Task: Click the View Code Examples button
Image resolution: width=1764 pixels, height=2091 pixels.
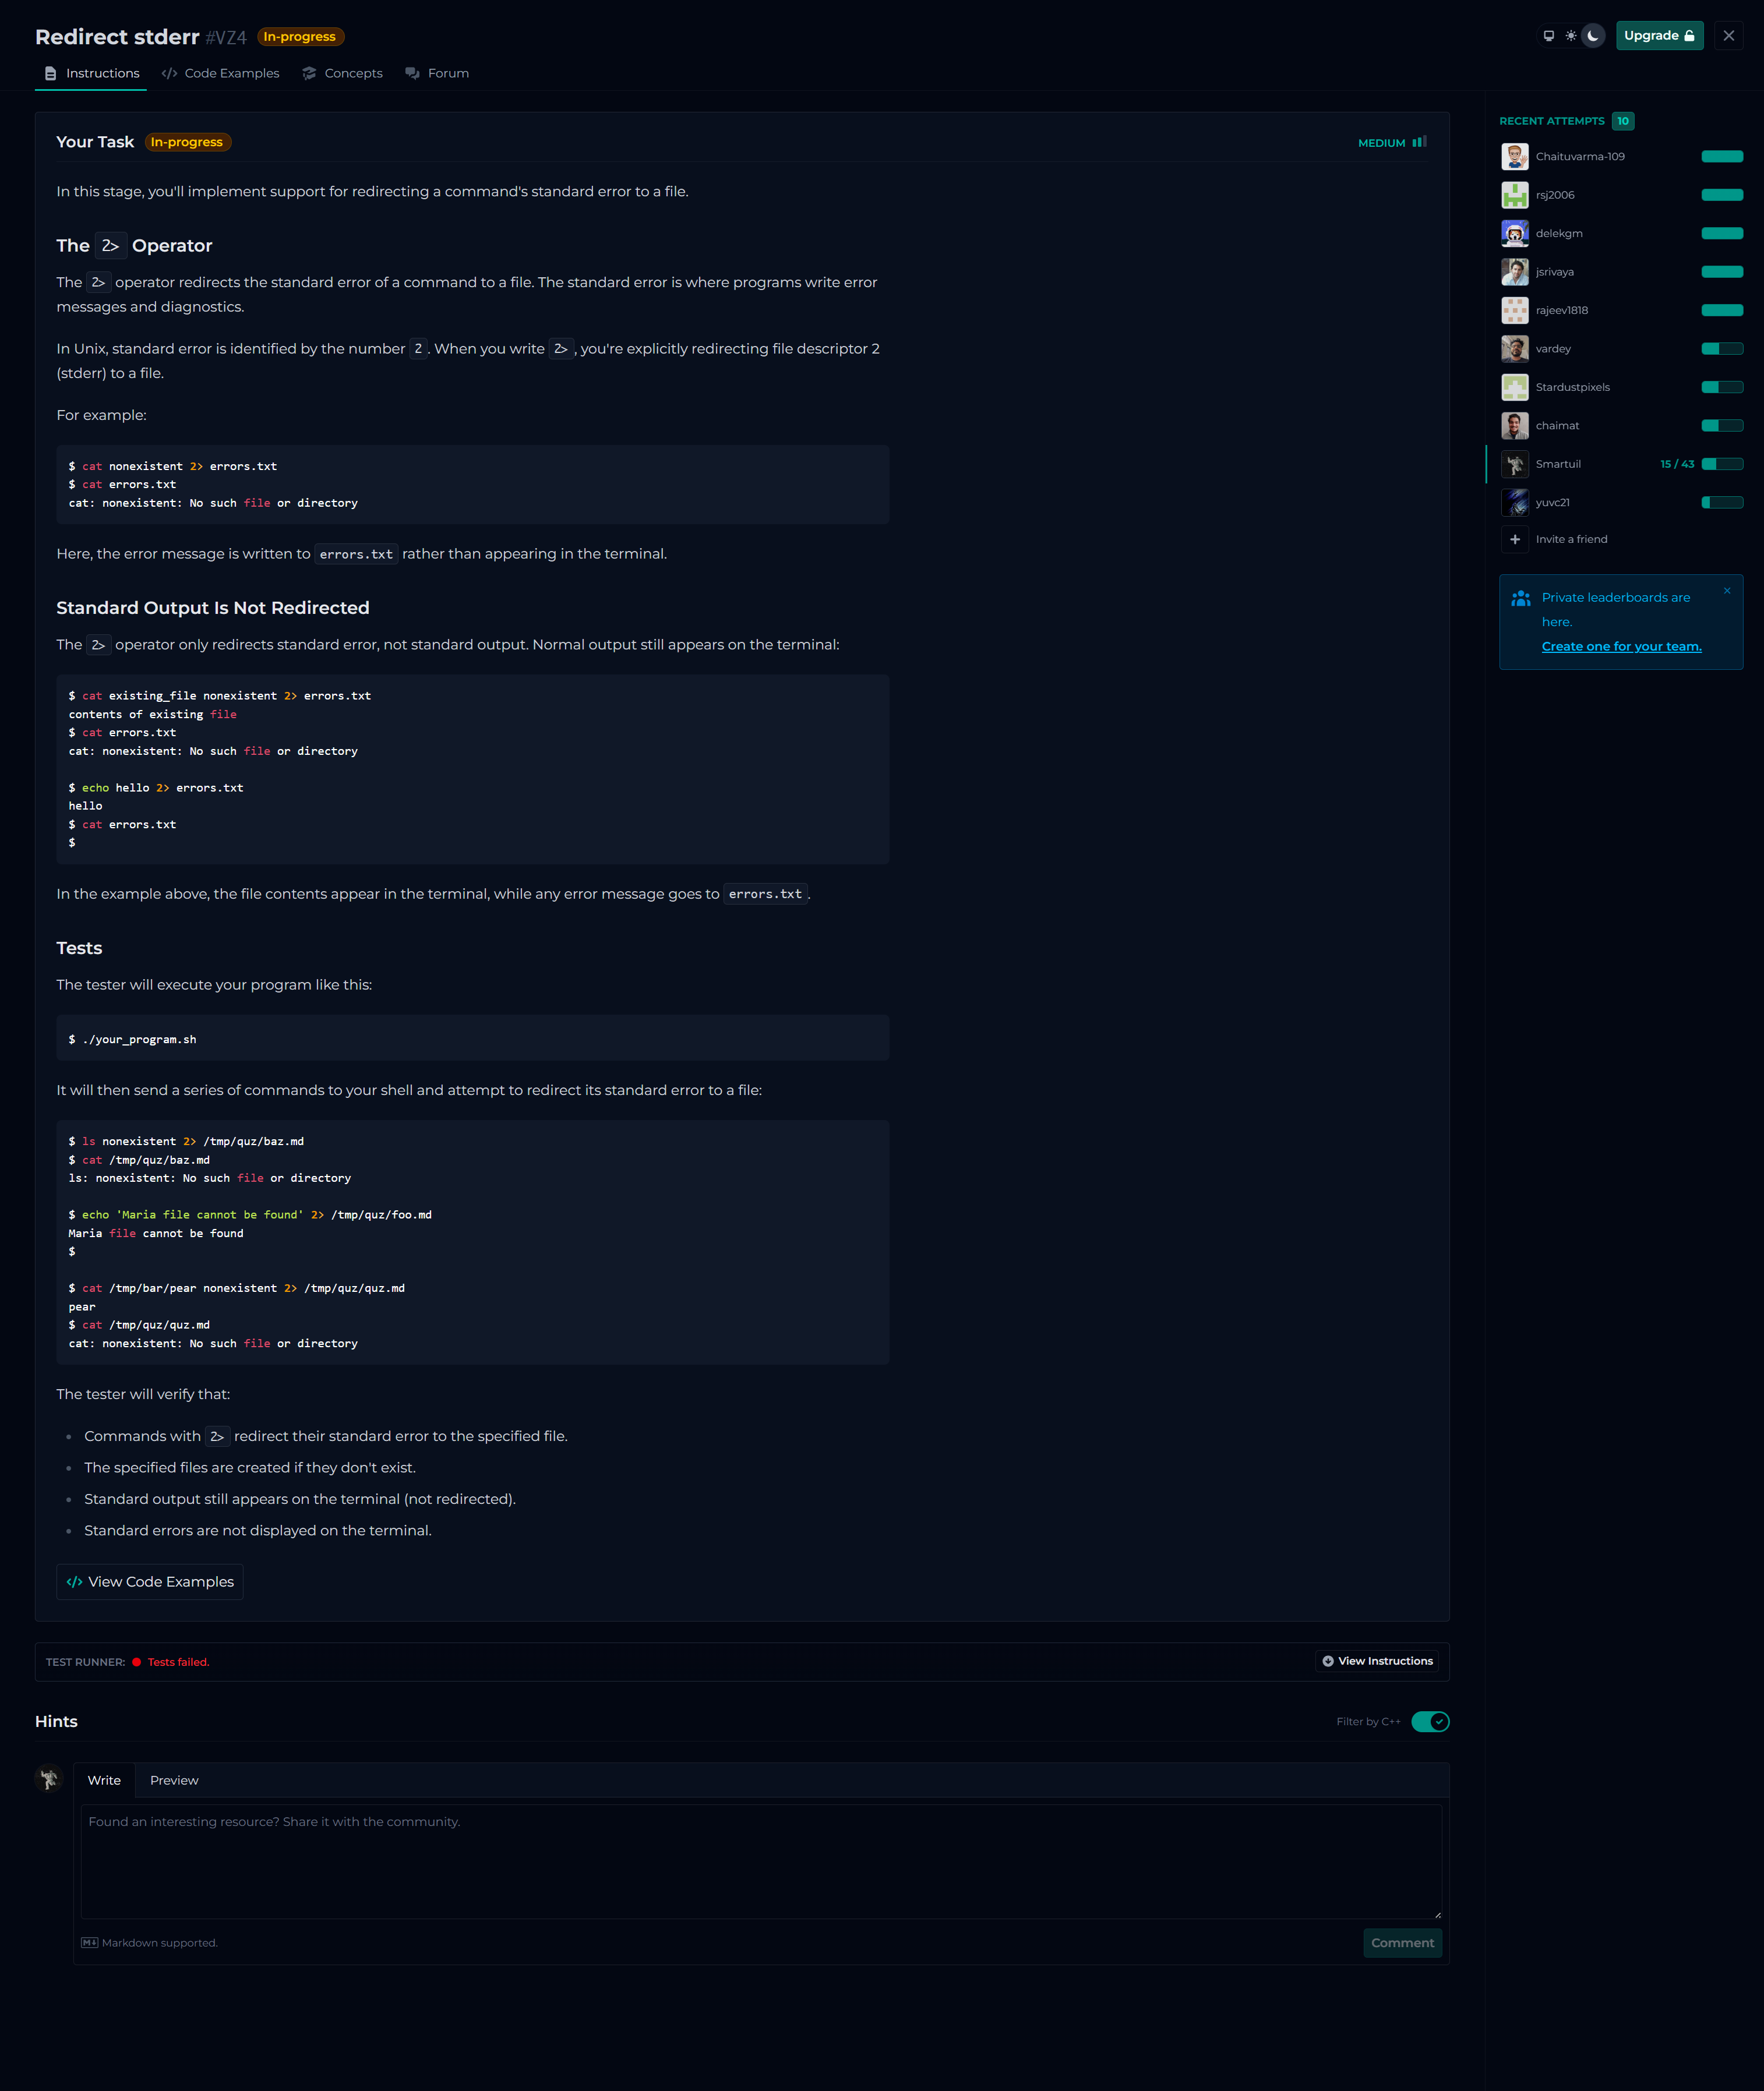Action: pyautogui.click(x=150, y=1581)
